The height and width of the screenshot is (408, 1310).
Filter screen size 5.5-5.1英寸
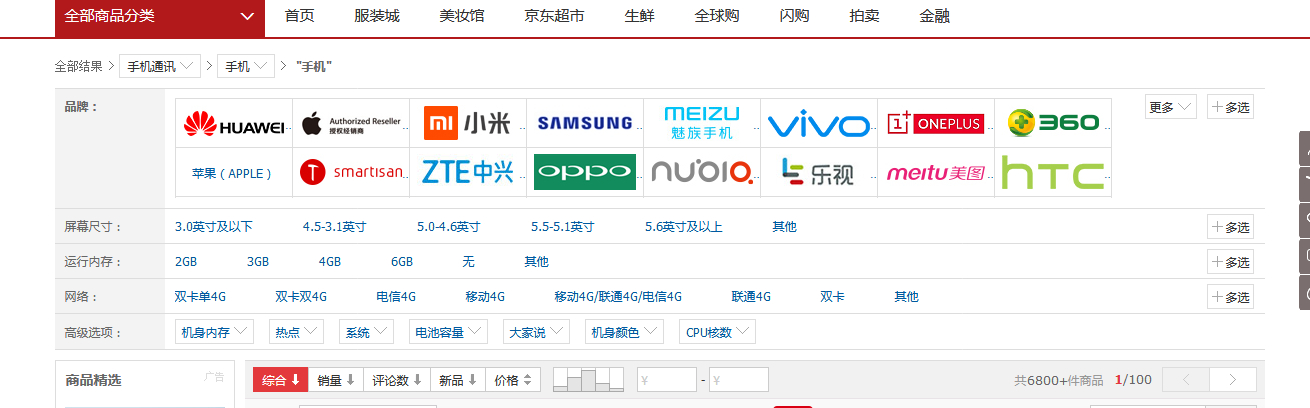pyautogui.click(x=562, y=227)
